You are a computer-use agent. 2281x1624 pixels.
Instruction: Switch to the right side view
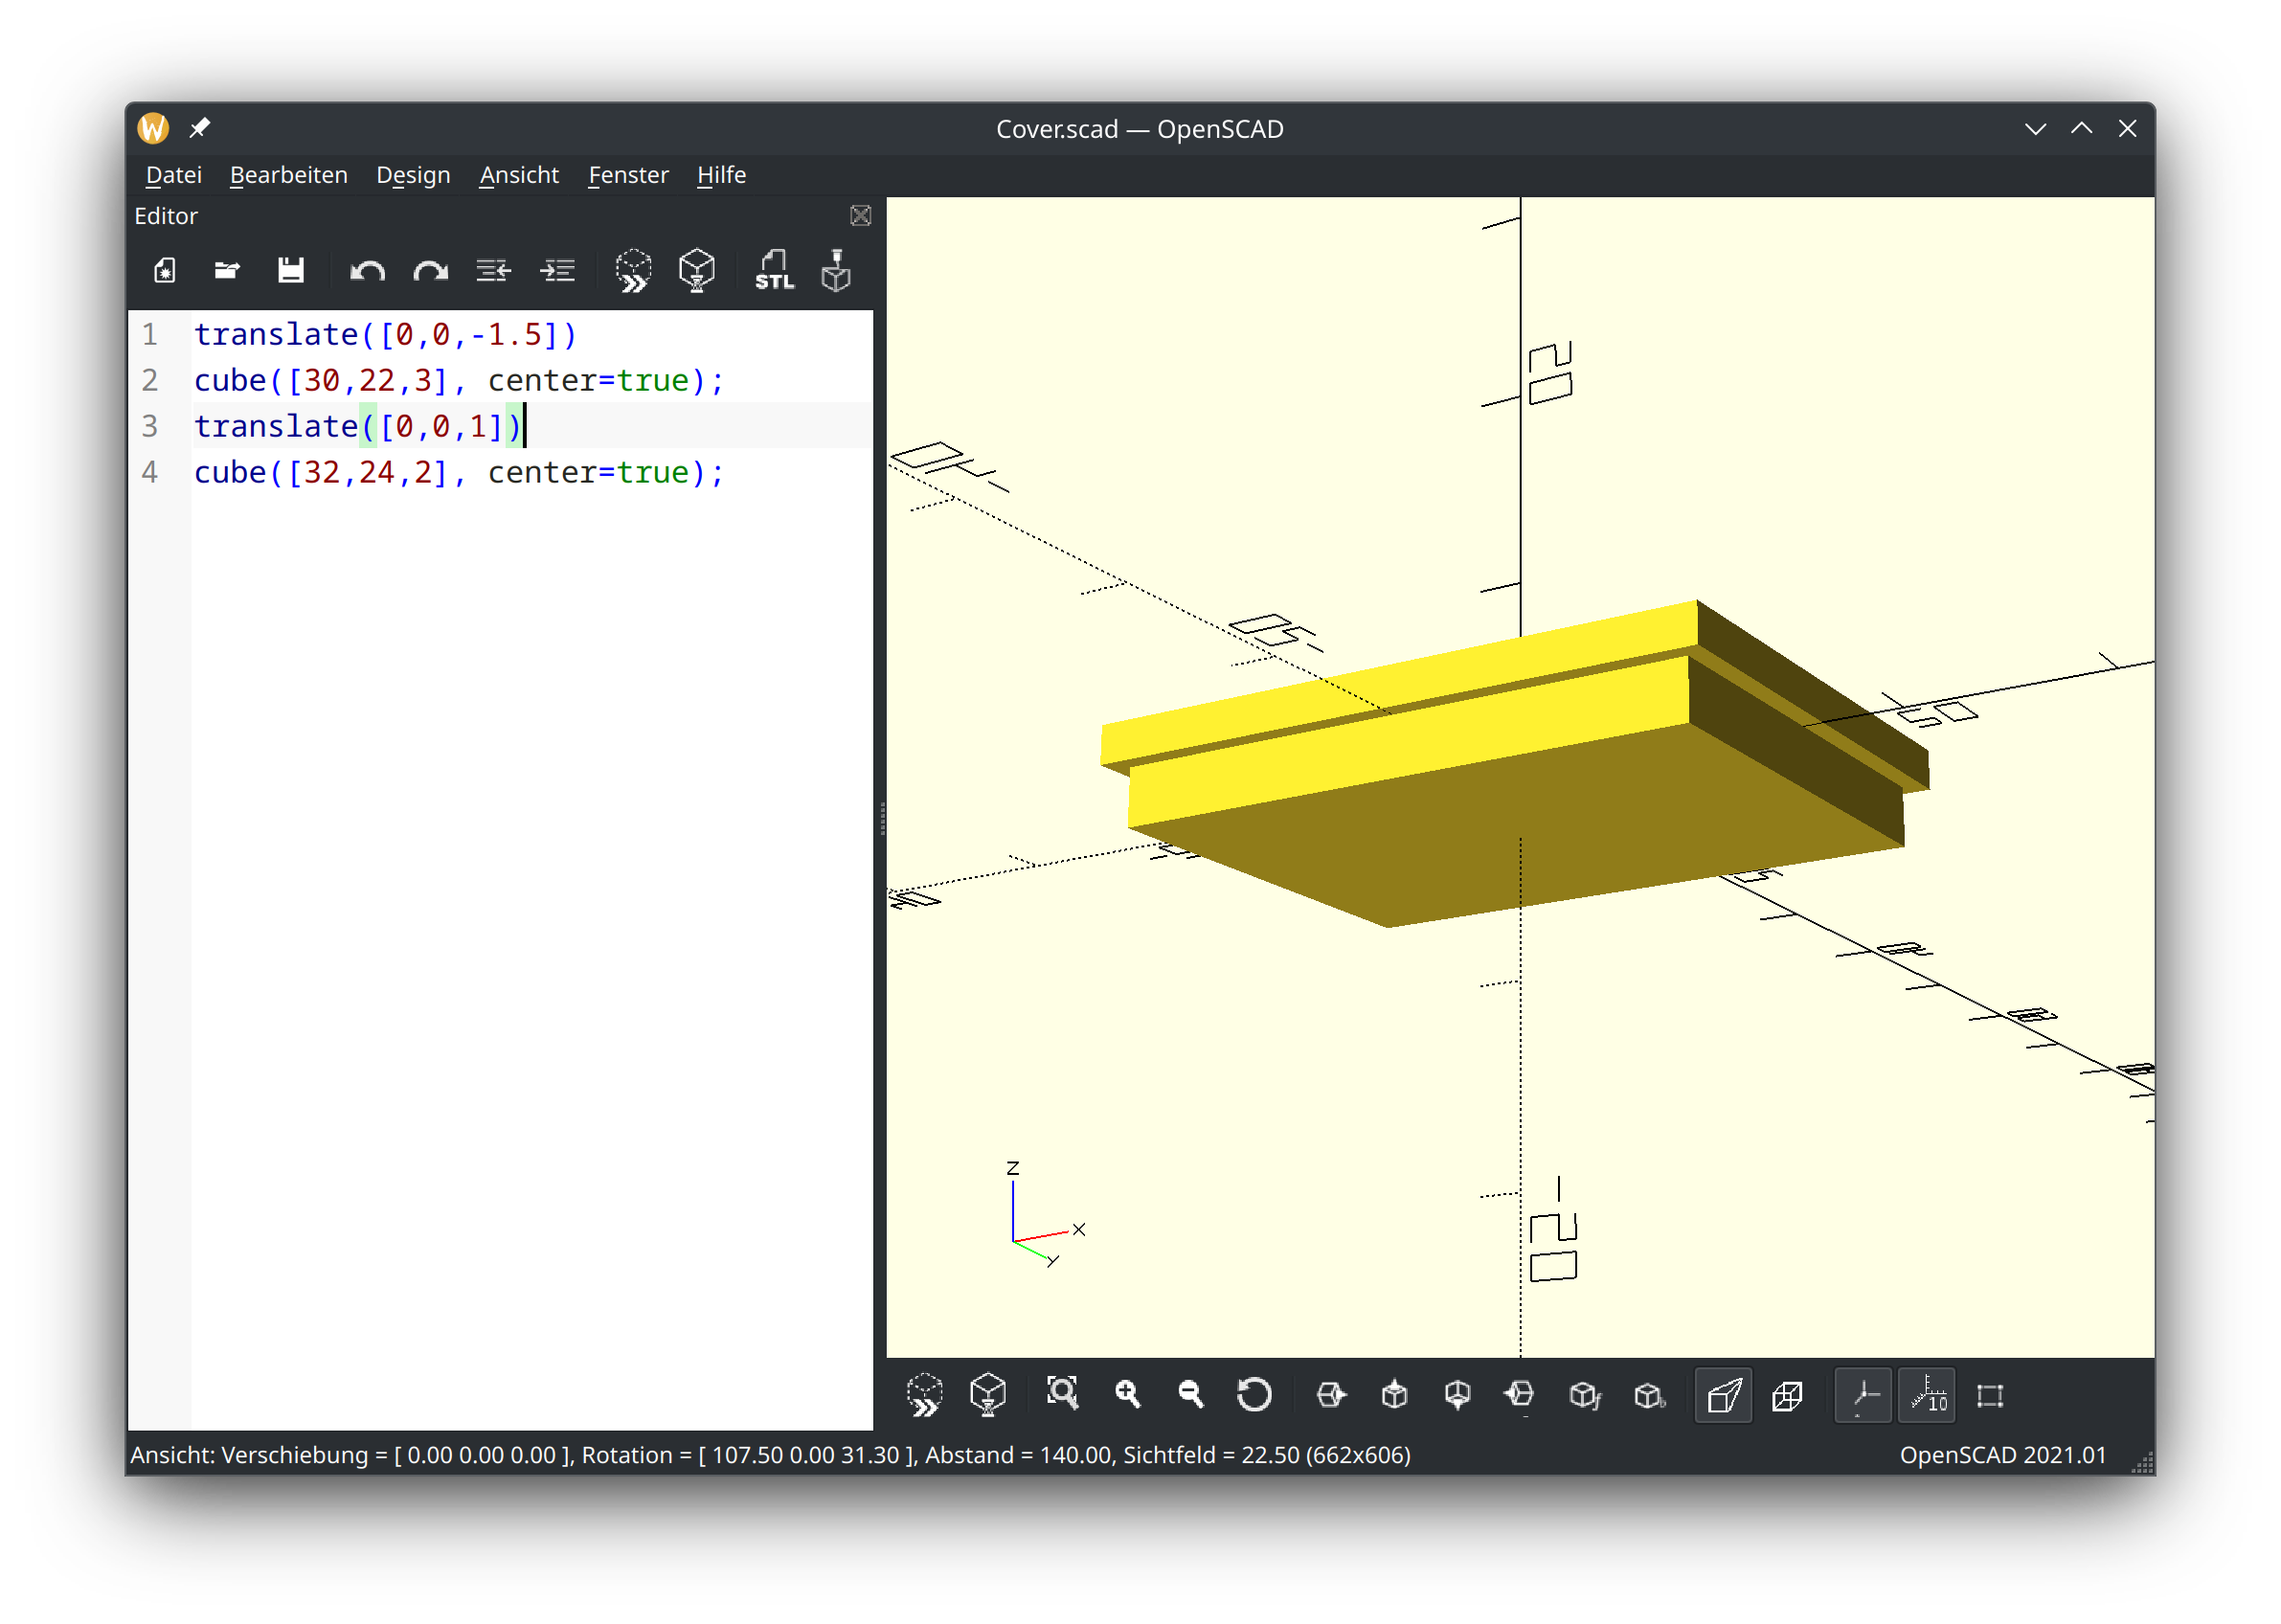pos(1332,1396)
